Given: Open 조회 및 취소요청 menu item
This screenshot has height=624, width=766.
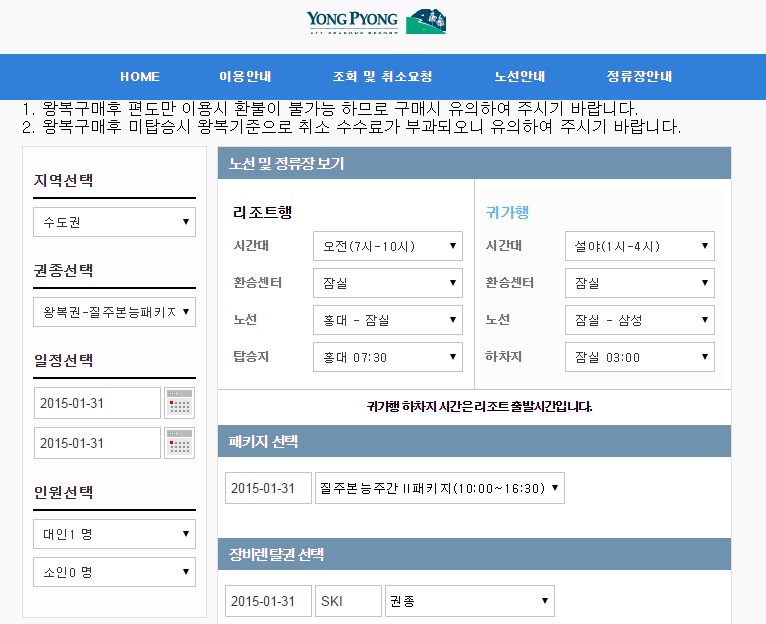Looking at the screenshot, I should tap(383, 76).
